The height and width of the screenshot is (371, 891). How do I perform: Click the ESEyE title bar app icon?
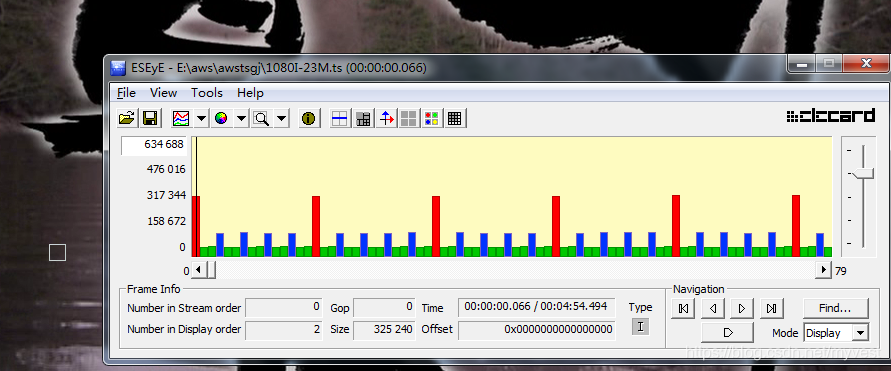point(118,68)
